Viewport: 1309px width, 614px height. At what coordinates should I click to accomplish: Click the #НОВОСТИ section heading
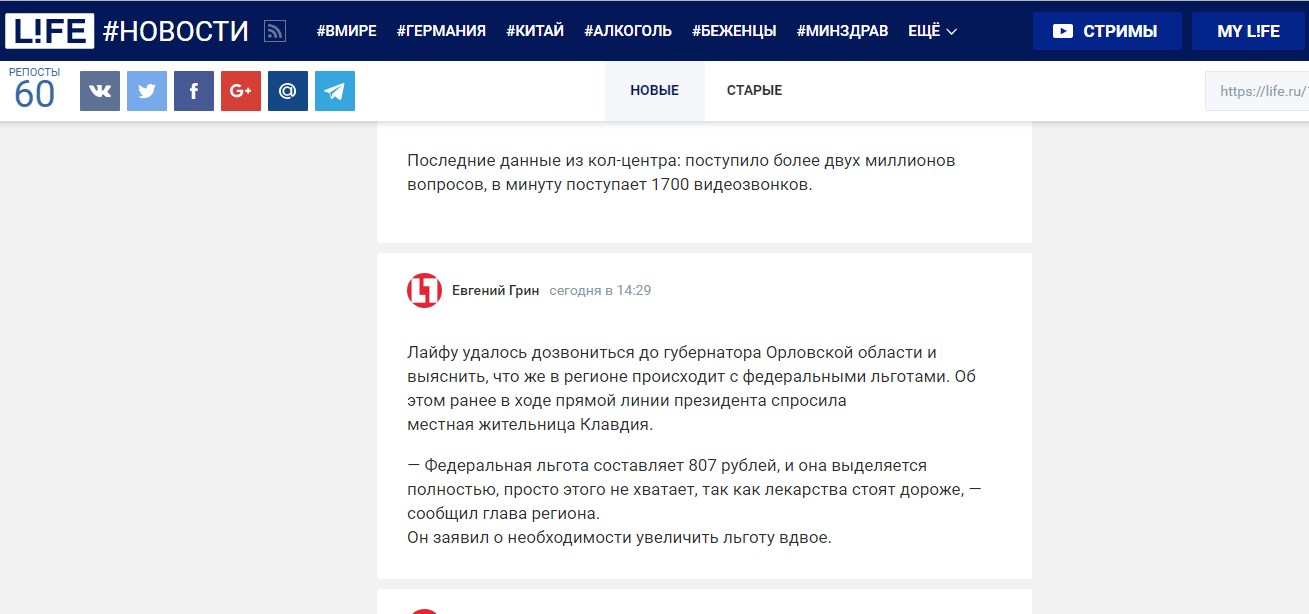tap(176, 31)
